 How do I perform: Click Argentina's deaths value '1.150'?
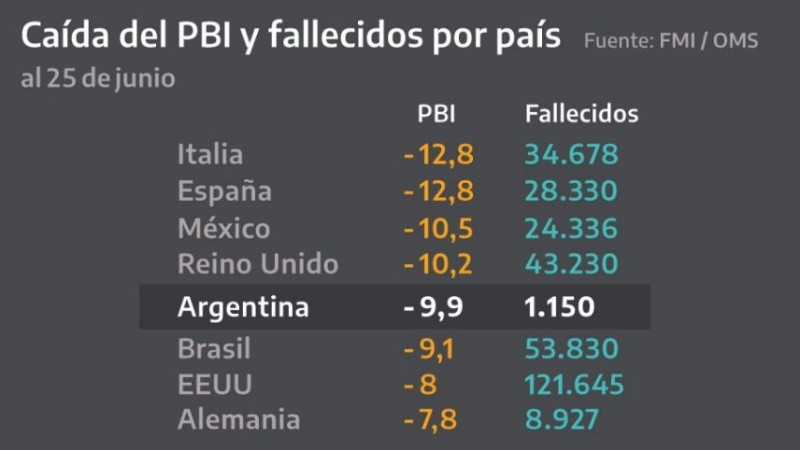[560, 307]
